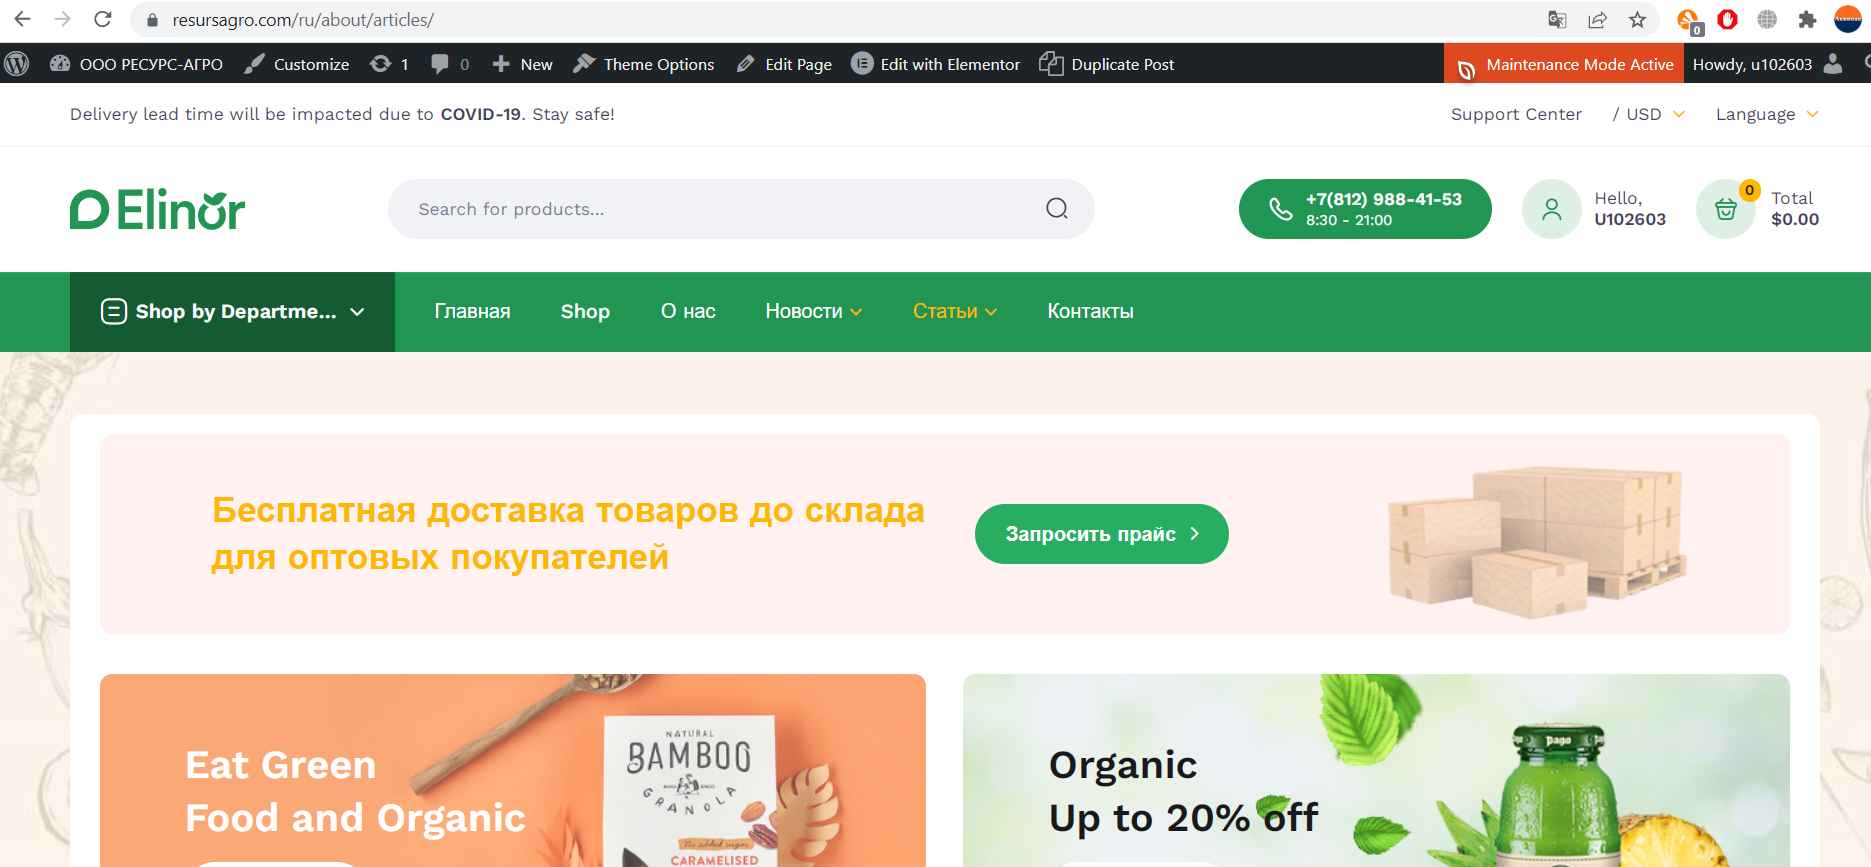Open the Organic Up to 20% off banner
The height and width of the screenshot is (867, 1871).
pos(1376,770)
